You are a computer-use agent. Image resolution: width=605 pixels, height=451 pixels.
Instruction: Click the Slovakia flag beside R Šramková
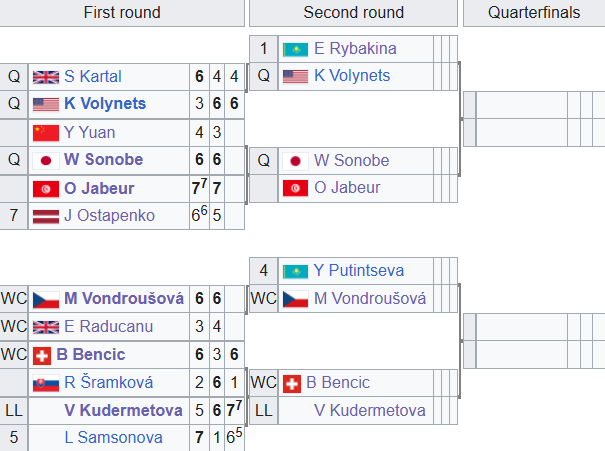click(x=46, y=382)
